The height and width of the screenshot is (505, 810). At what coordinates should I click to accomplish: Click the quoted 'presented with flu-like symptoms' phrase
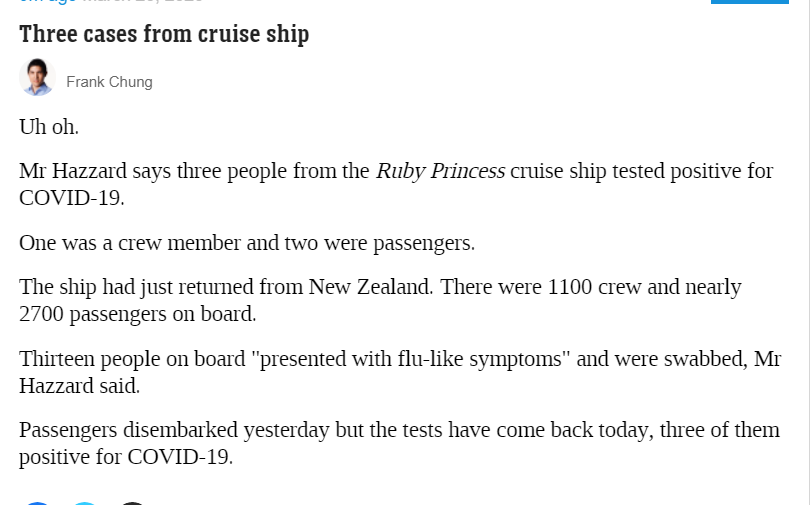pyautogui.click(x=410, y=359)
